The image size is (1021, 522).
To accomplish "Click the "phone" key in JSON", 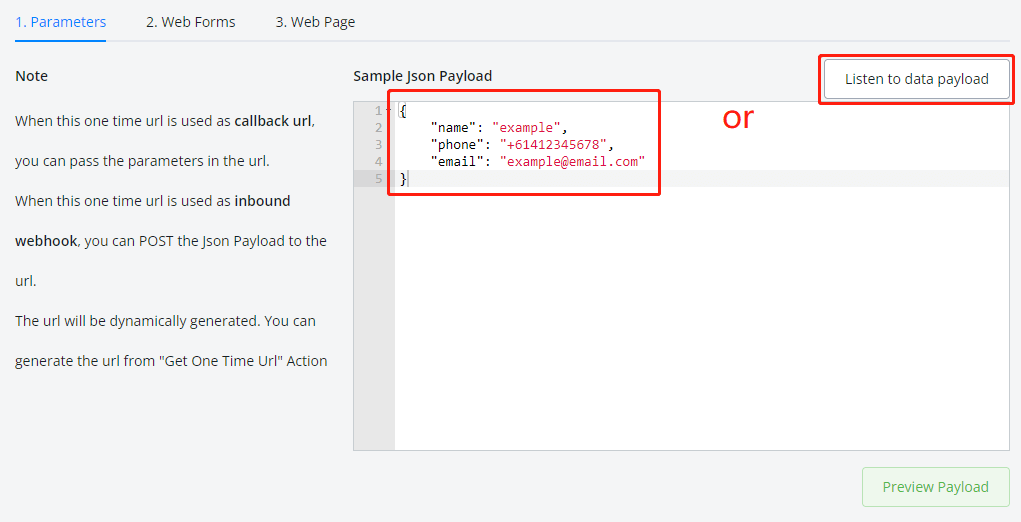I will [x=458, y=145].
